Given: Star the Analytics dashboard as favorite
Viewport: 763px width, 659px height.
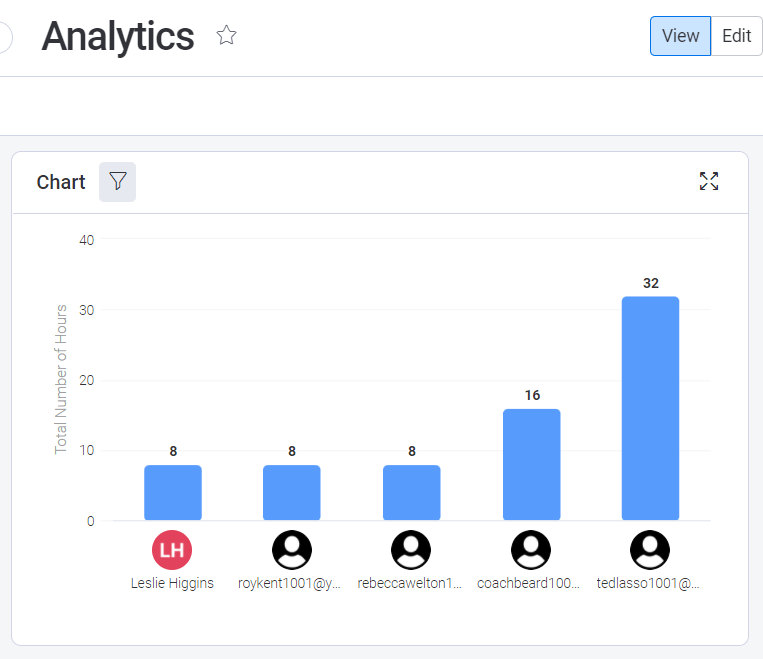Looking at the screenshot, I should [227, 36].
